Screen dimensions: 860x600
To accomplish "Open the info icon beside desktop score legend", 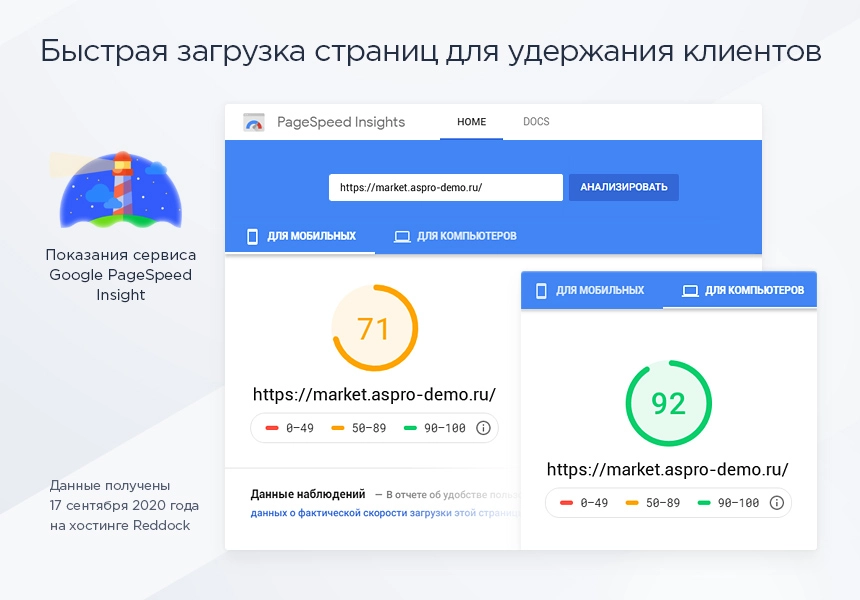I will coord(778,503).
